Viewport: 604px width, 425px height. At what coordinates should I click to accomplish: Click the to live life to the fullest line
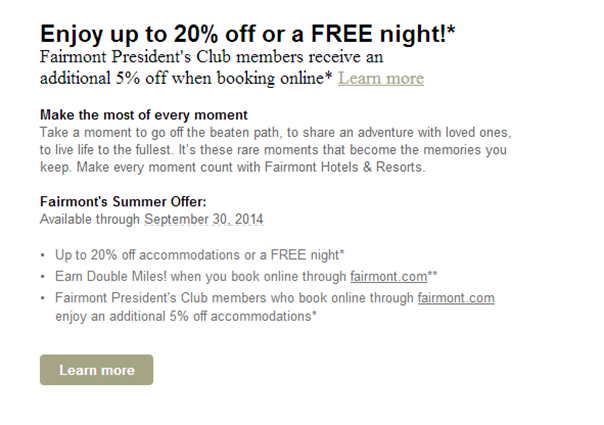273,150
